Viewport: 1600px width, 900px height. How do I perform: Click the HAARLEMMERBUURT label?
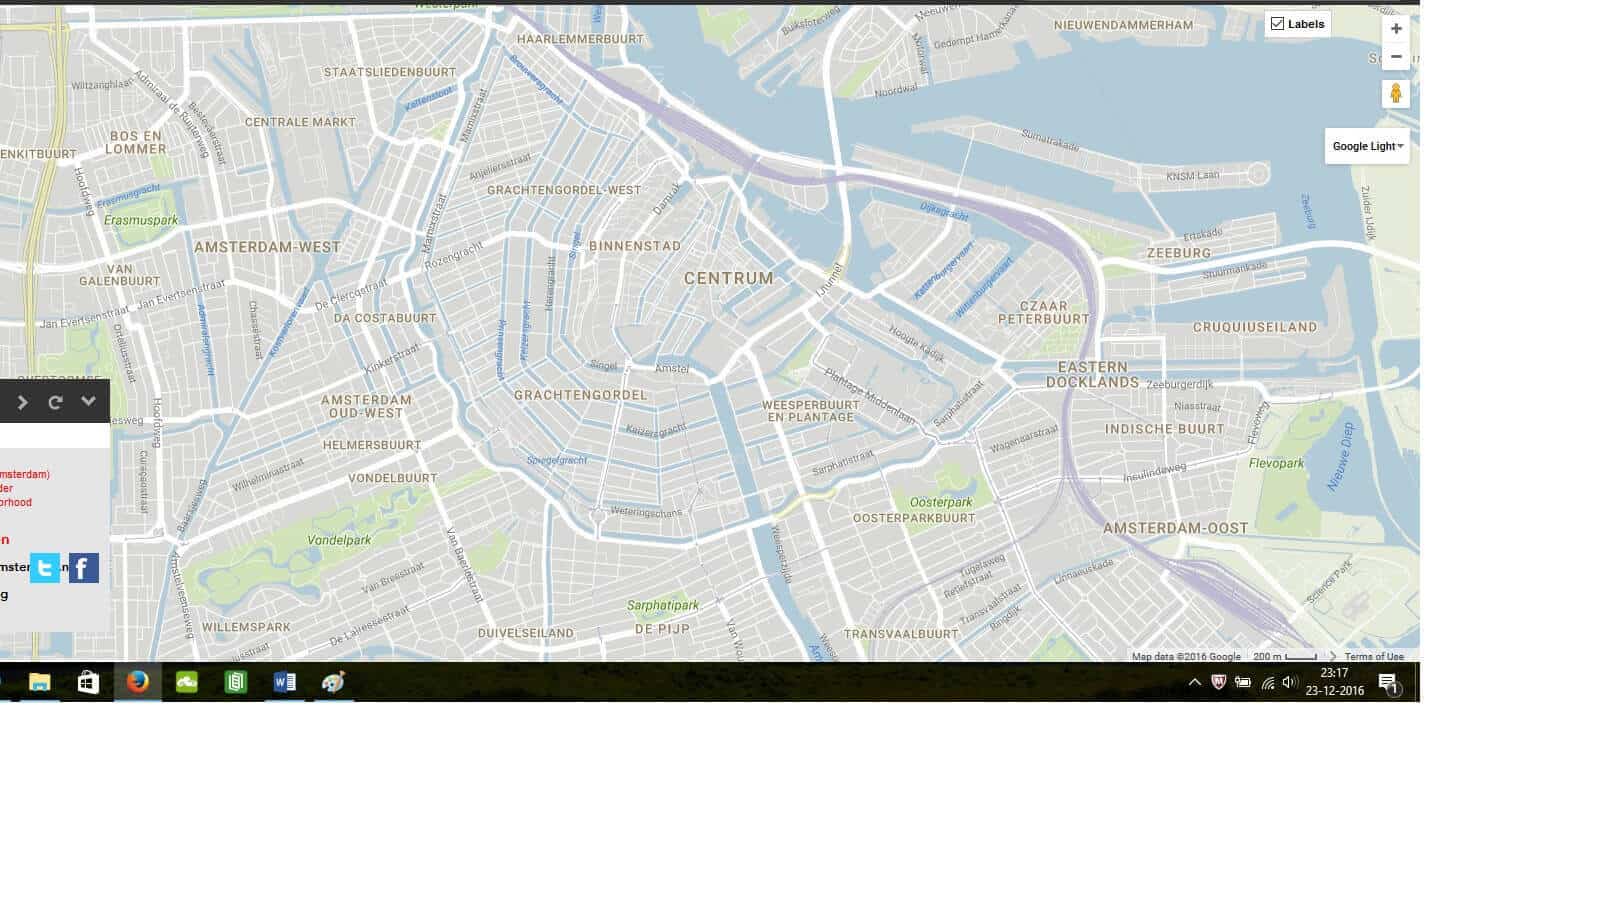pyautogui.click(x=580, y=39)
